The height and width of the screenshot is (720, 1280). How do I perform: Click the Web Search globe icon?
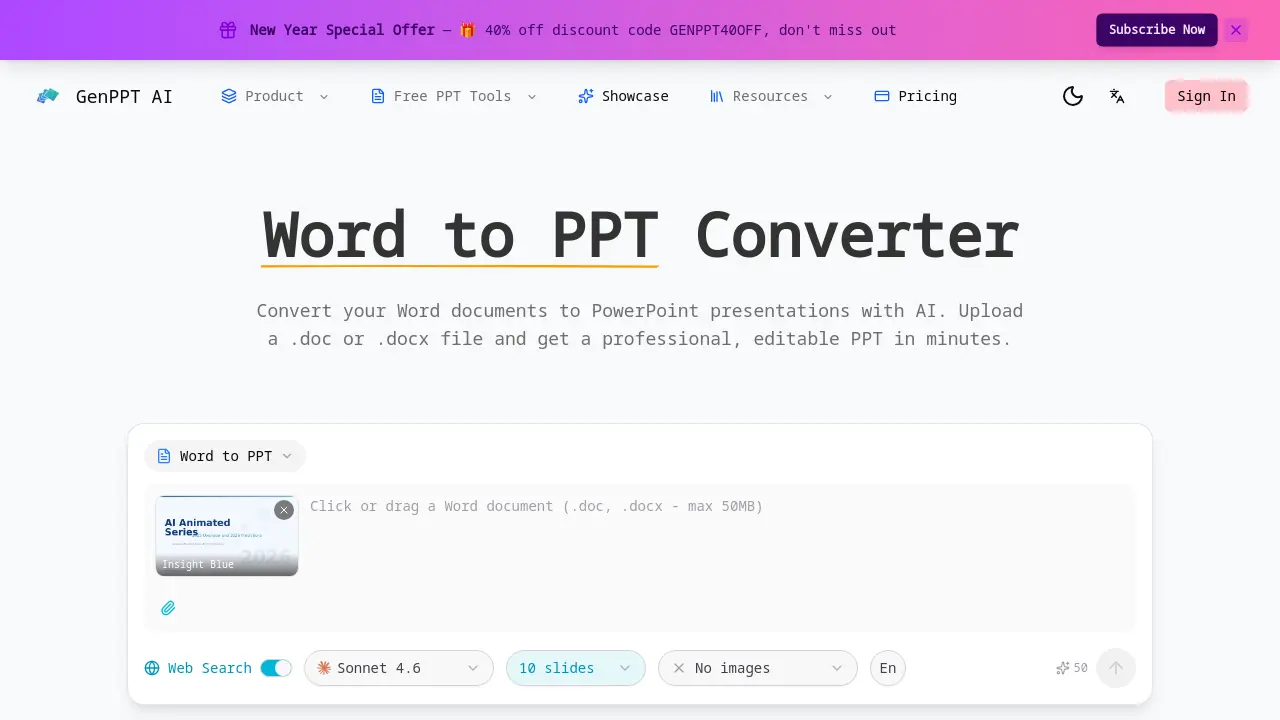tap(152, 668)
